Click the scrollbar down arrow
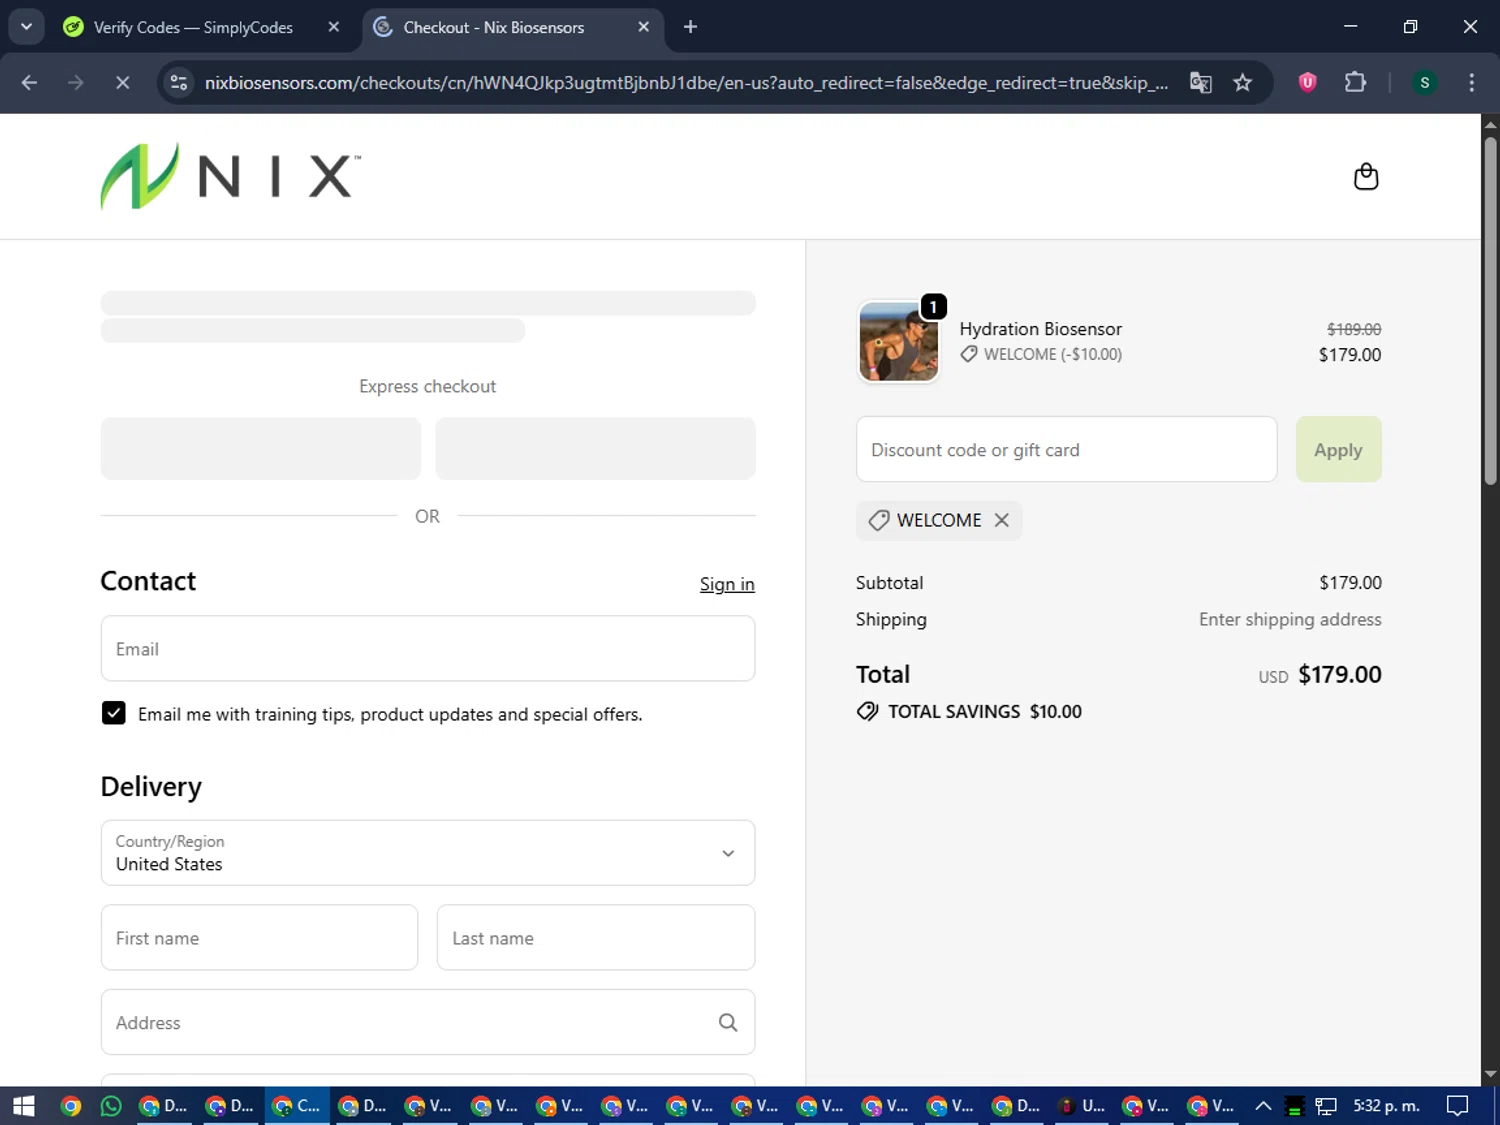Viewport: 1500px width, 1125px height. pyautogui.click(x=1490, y=1075)
